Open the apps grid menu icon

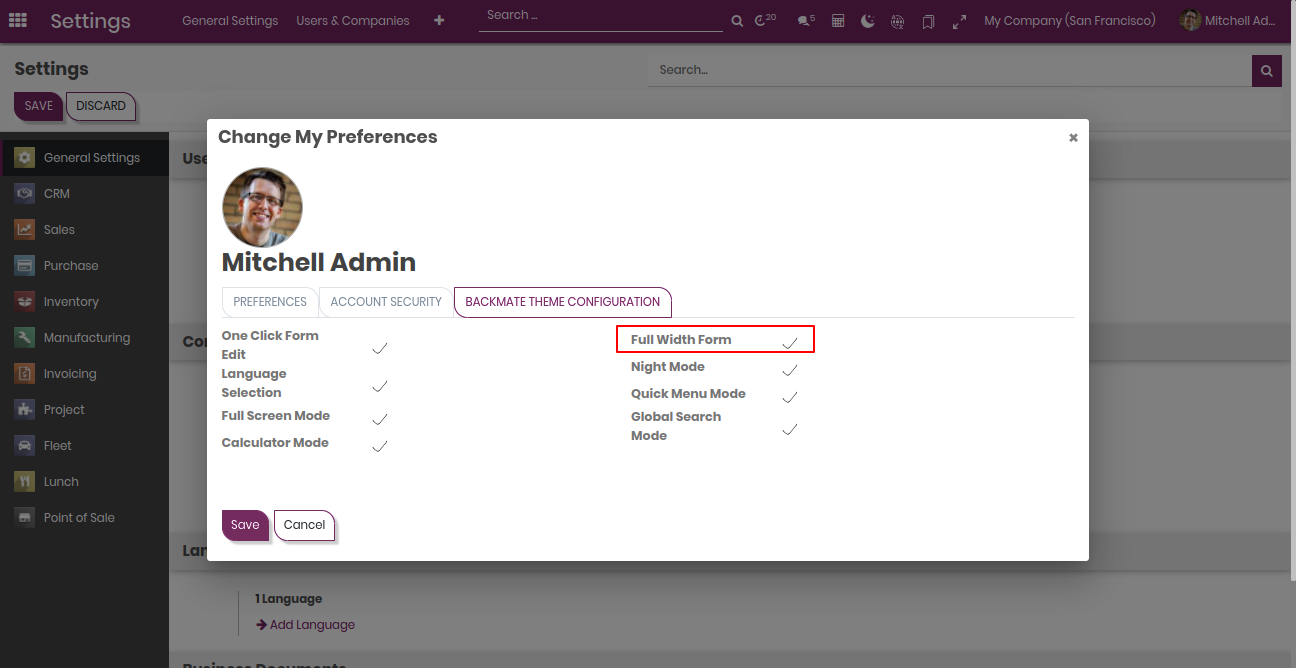tap(18, 20)
